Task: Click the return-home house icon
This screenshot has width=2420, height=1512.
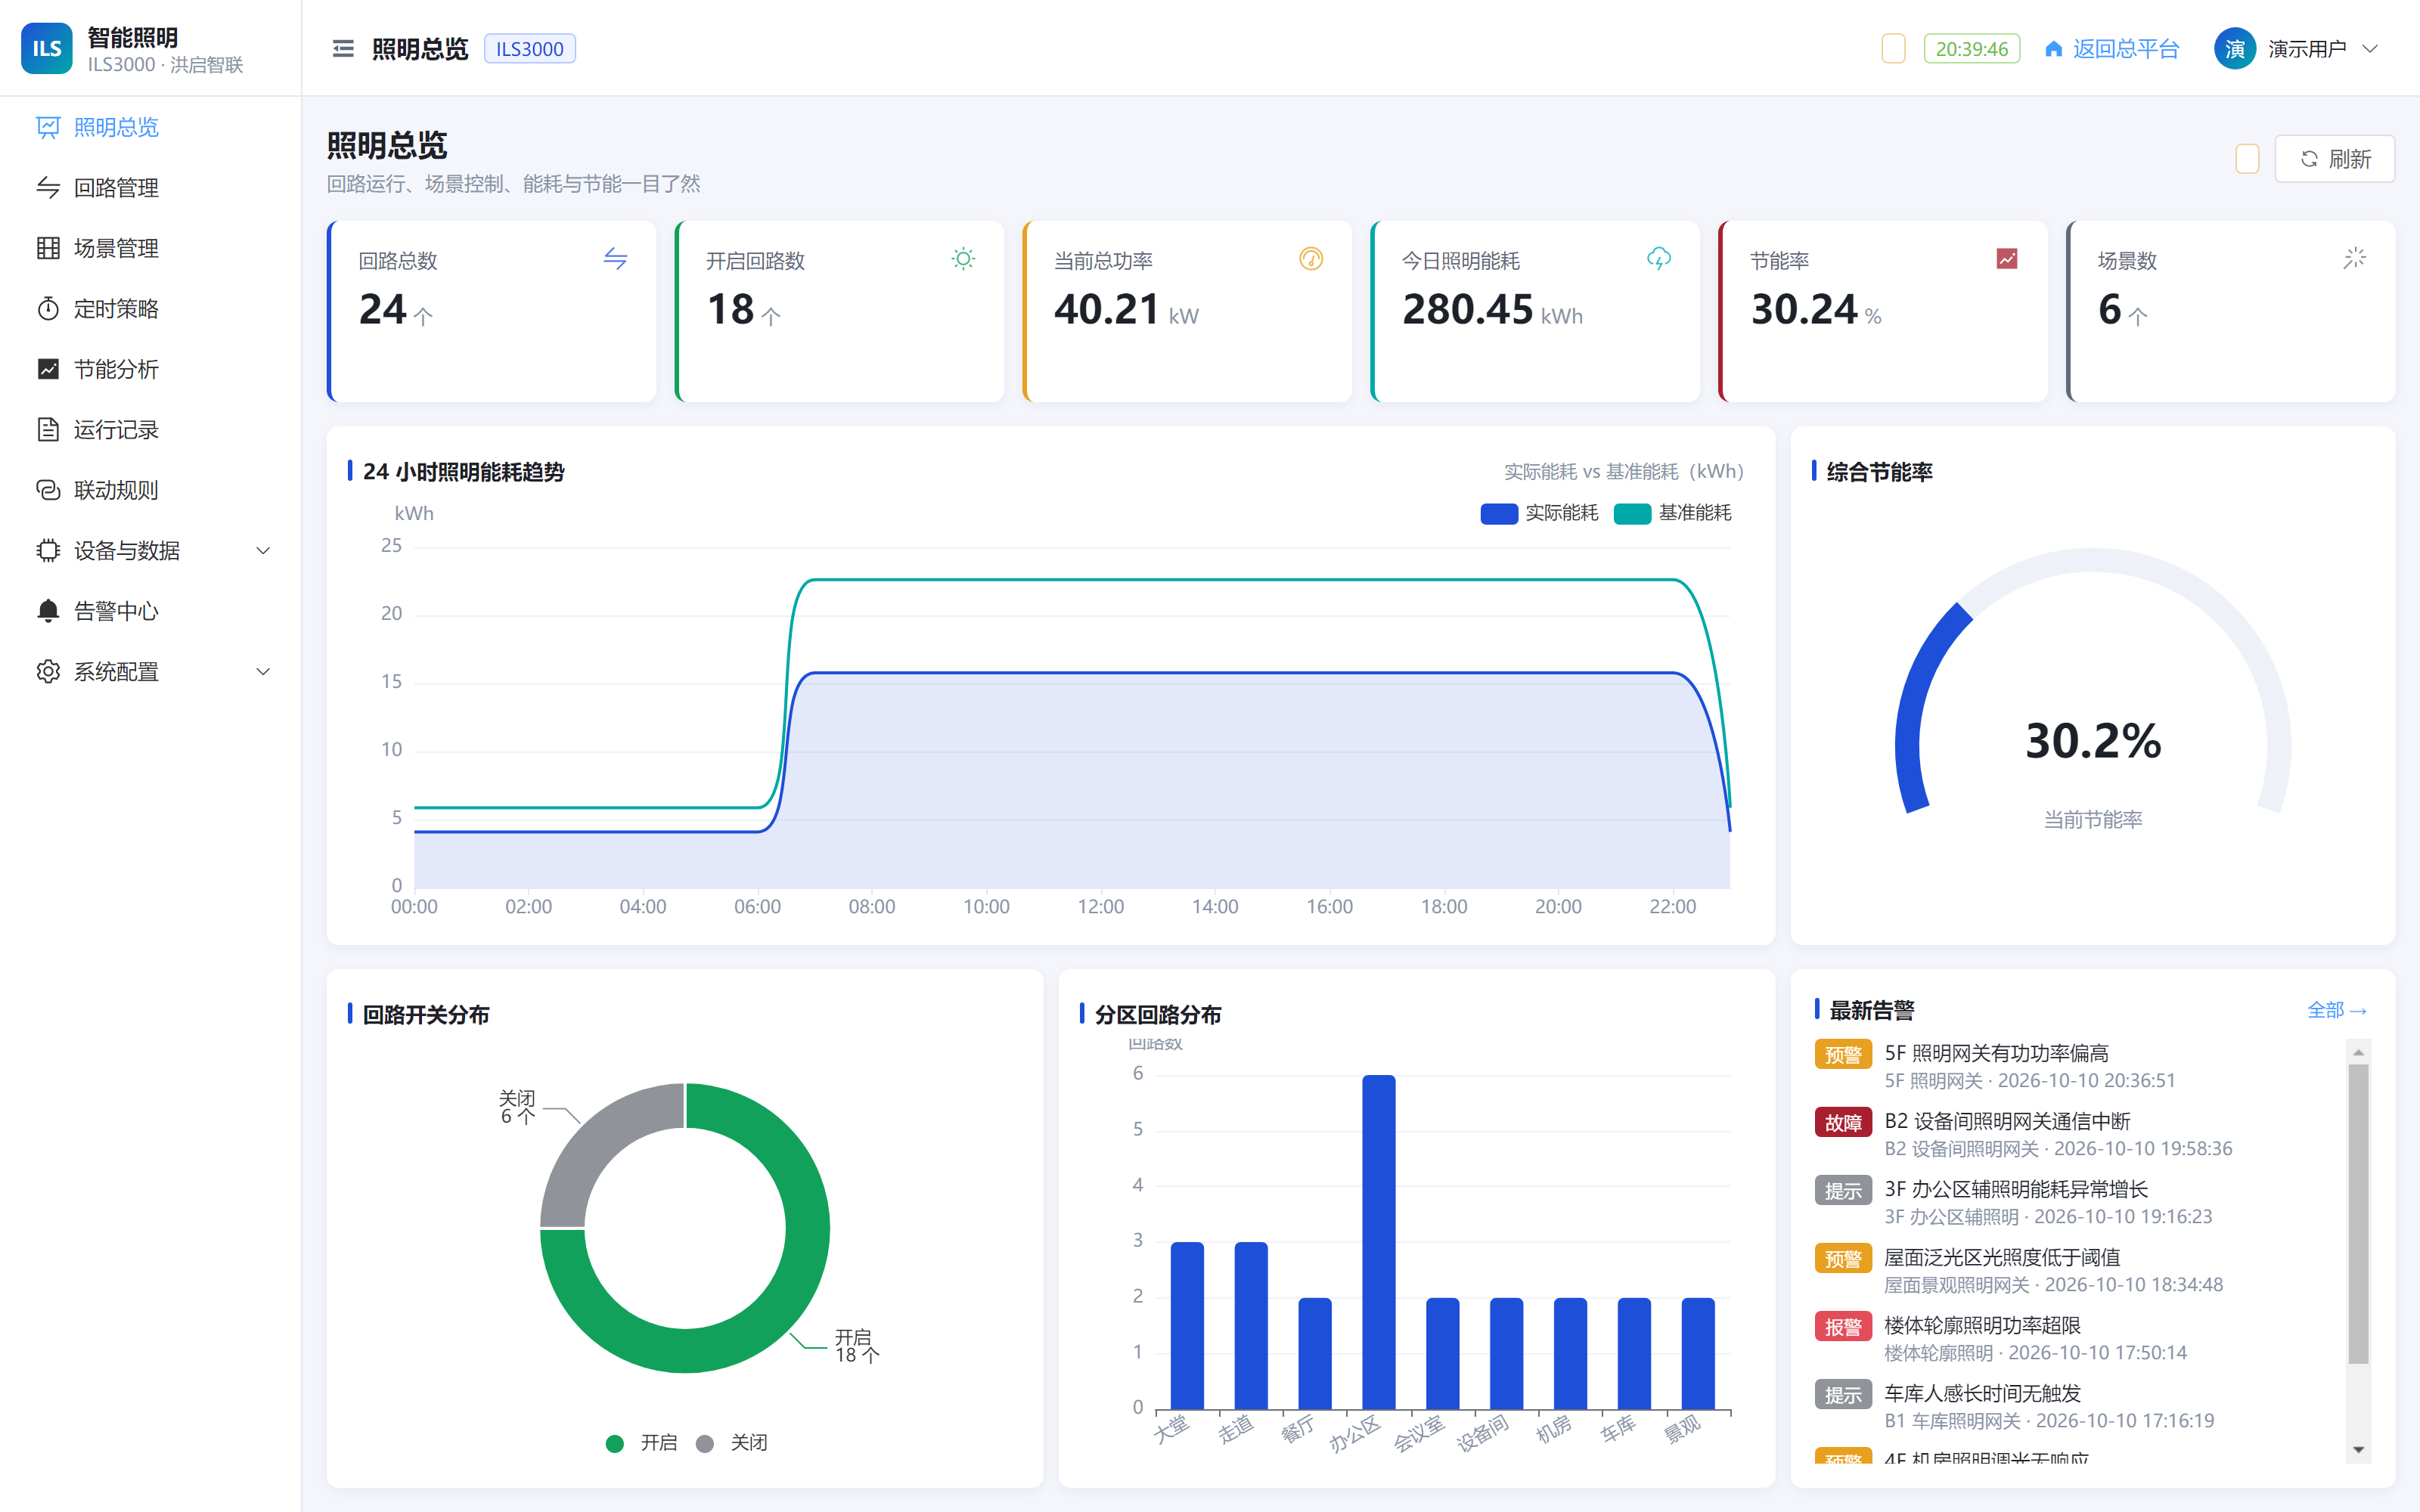Action: (x=2053, y=49)
